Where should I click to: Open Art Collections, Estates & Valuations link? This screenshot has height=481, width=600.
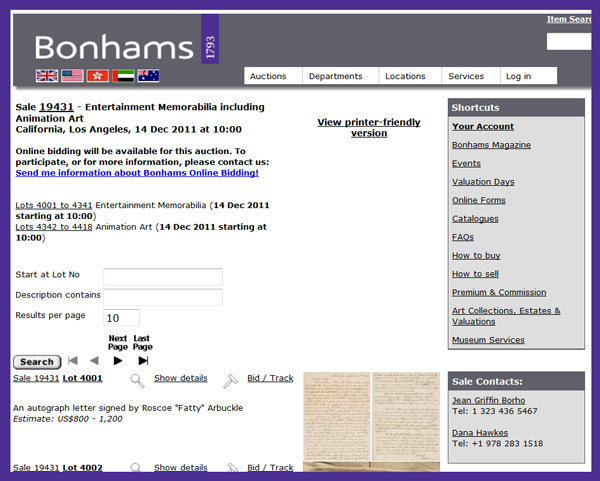tap(506, 316)
